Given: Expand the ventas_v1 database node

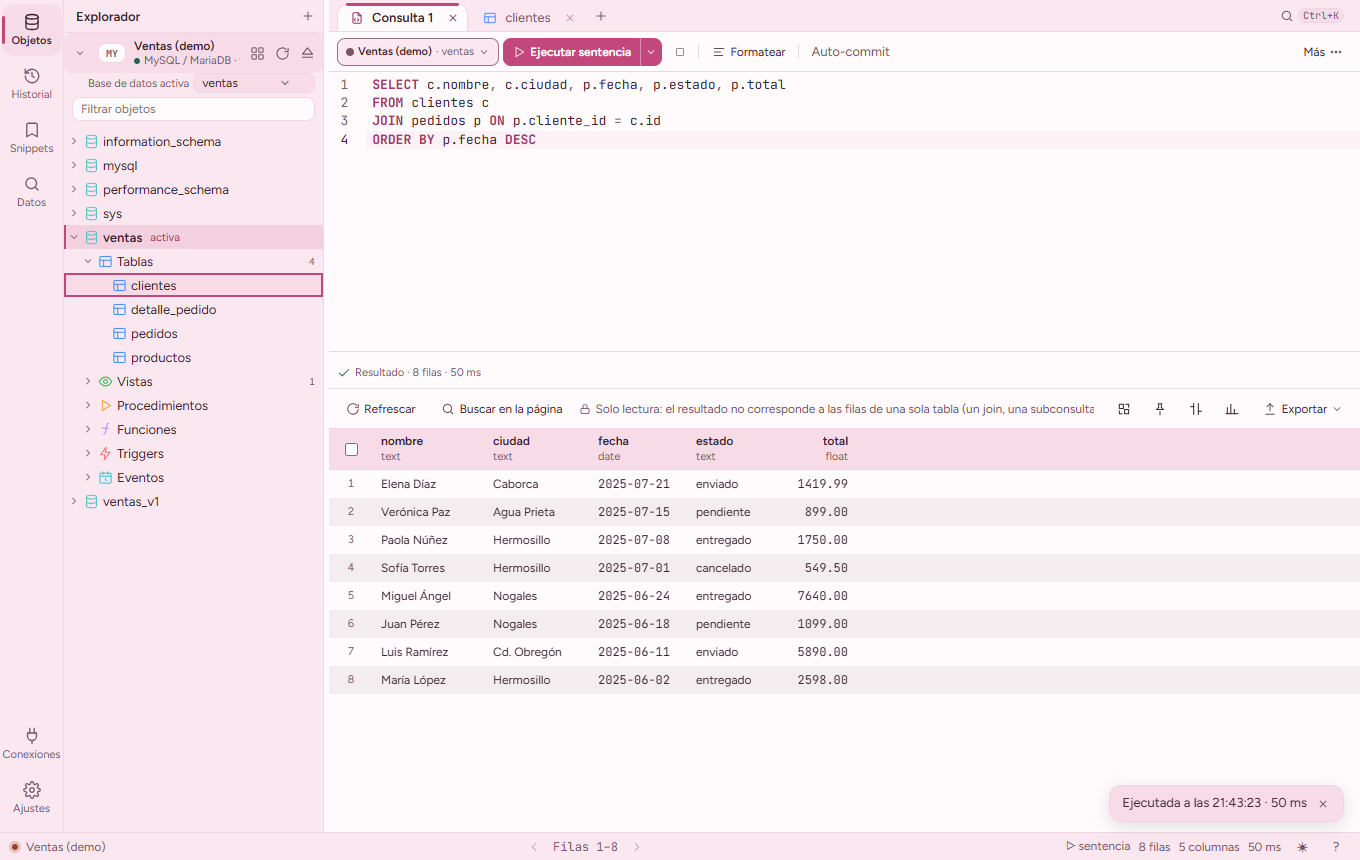Looking at the screenshot, I should click(74, 502).
